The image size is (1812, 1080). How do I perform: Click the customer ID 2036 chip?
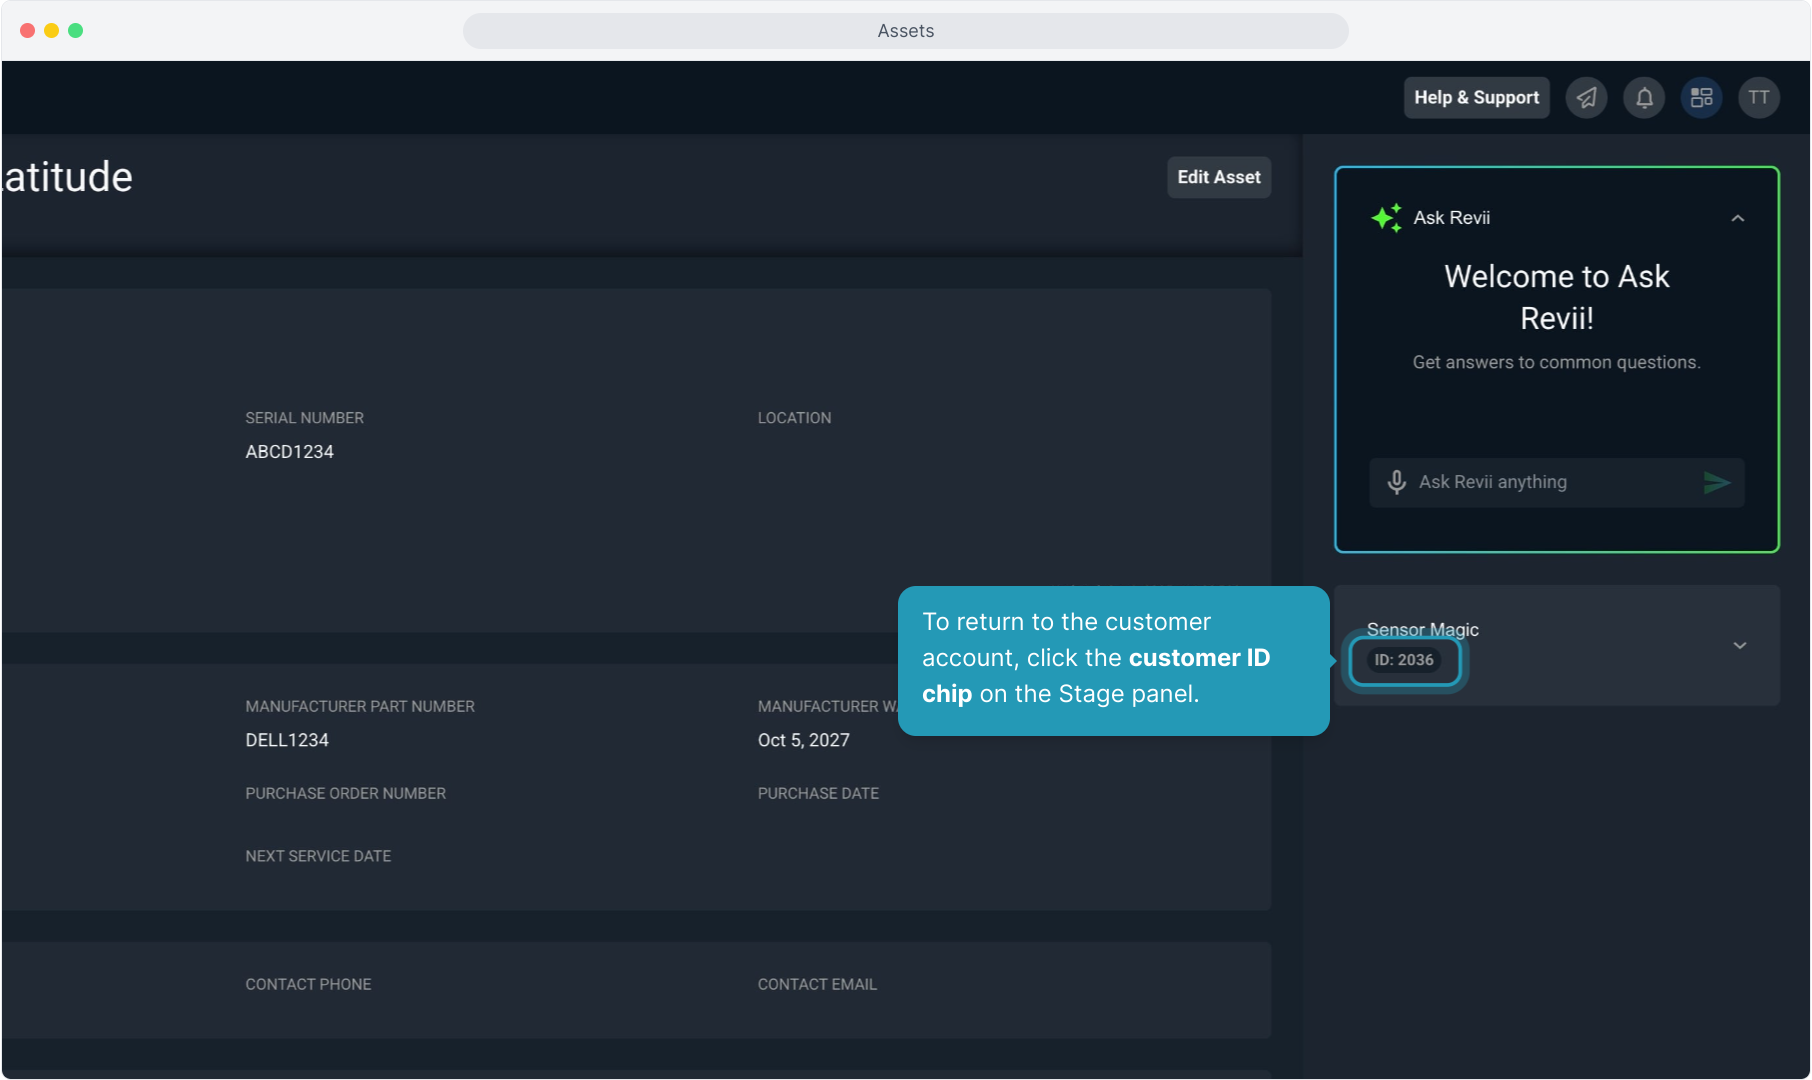[1404, 660]
